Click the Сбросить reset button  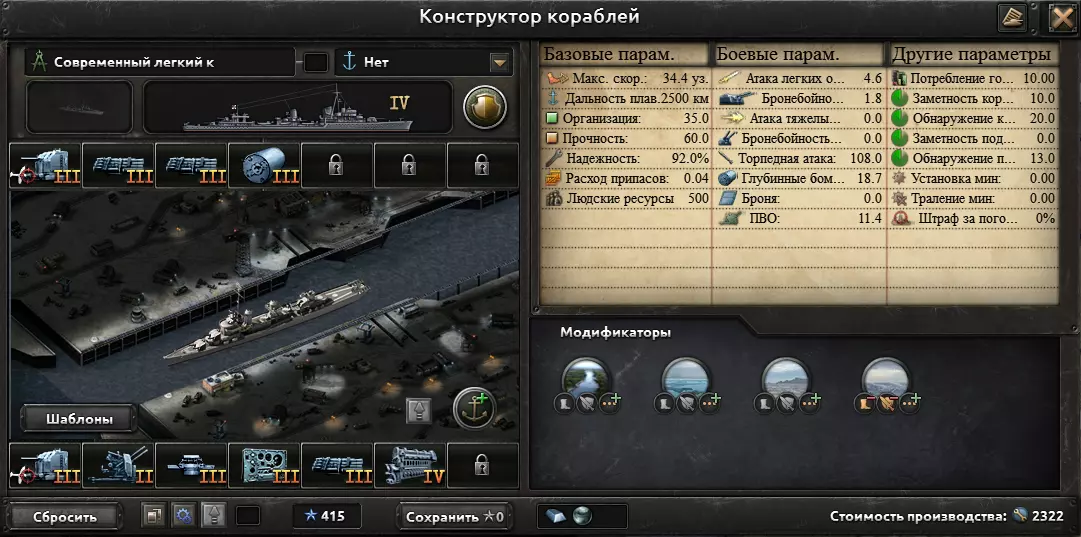coord(65,516)
